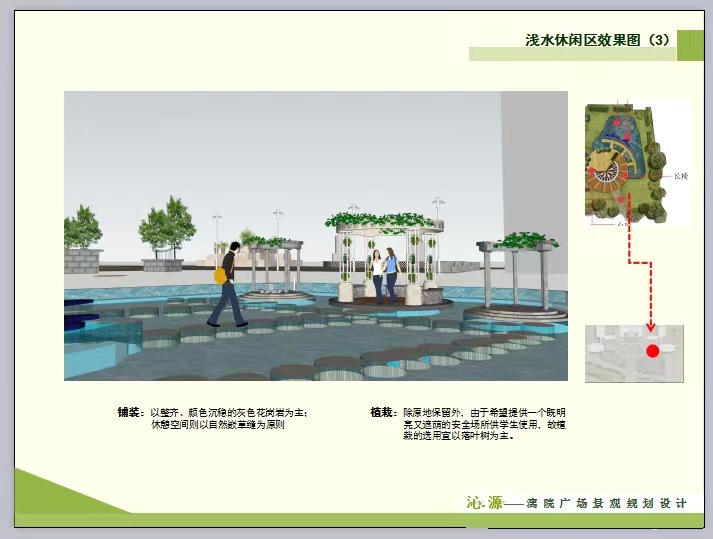Click the 长椅 annotation on site plan
713x539 pixels.
681,175
